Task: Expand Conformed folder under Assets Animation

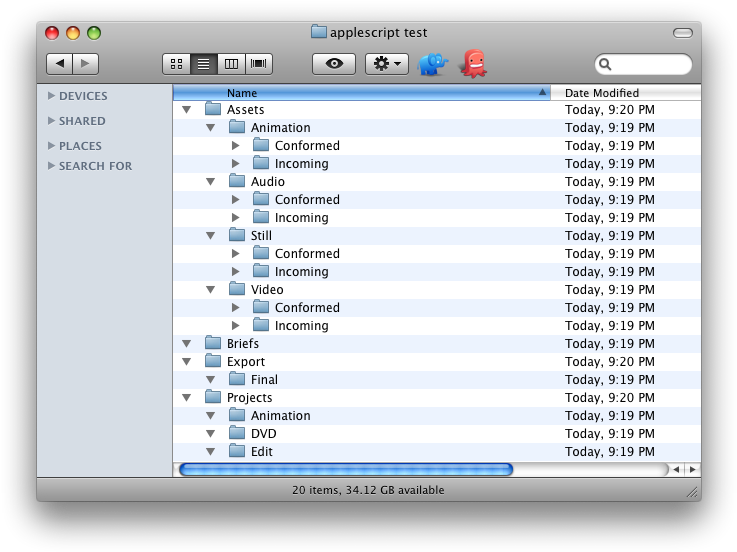Action: click(235, 146)
